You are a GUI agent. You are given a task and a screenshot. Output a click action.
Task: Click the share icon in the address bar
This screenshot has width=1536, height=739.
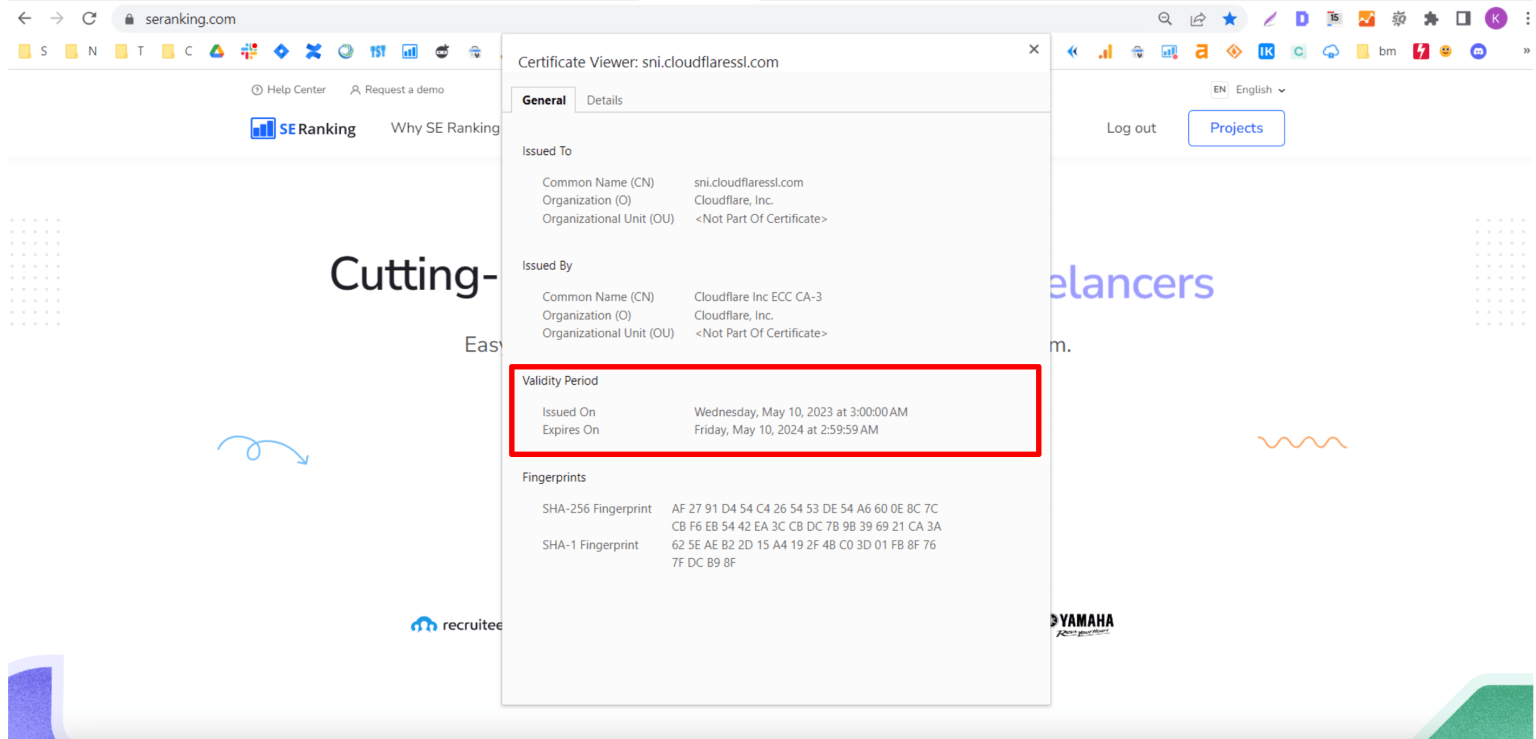tap(1198, 18)
